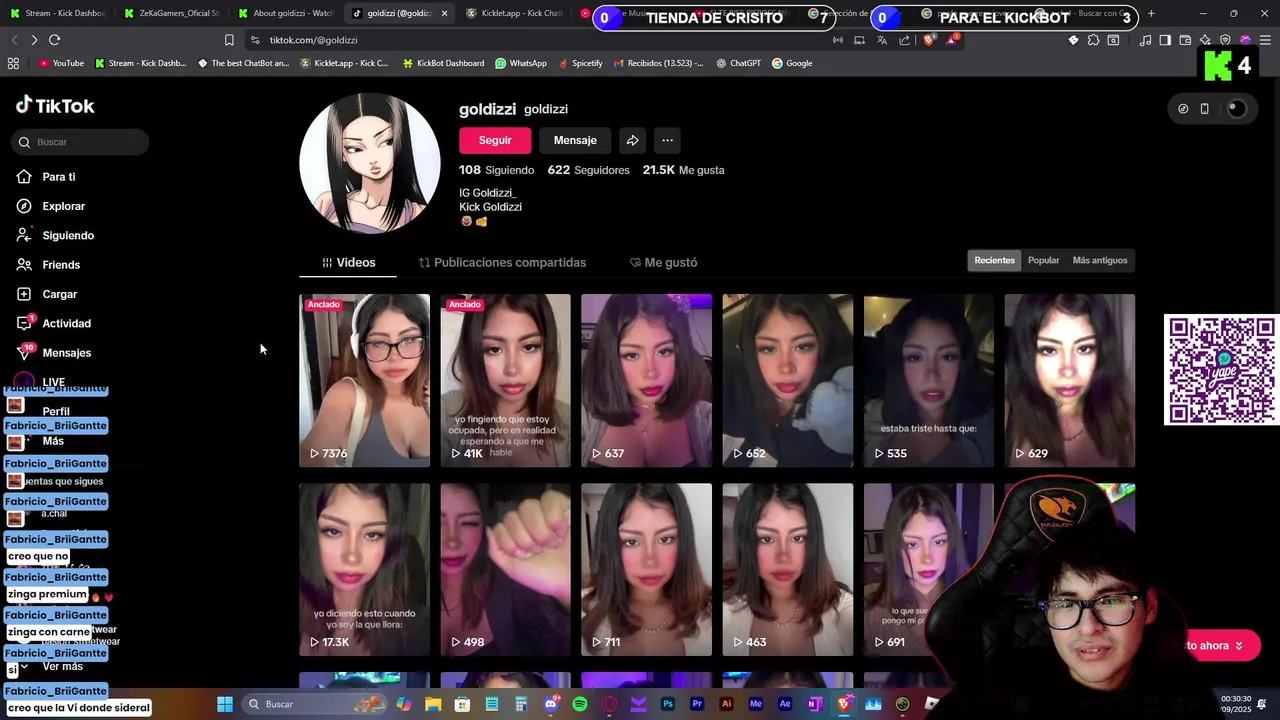Reload the page in the browser
Screen dimensions: 1280x720
tap(54, 40)
